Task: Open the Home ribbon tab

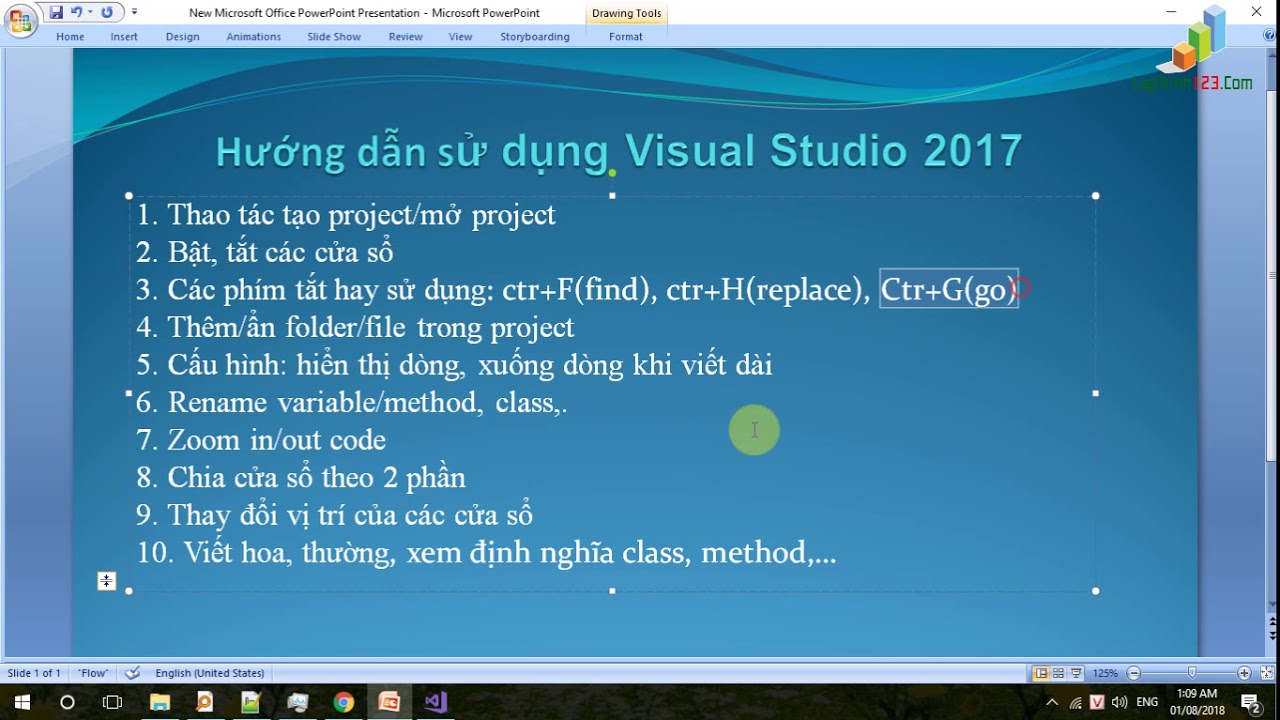Action: tap(70, 37)
